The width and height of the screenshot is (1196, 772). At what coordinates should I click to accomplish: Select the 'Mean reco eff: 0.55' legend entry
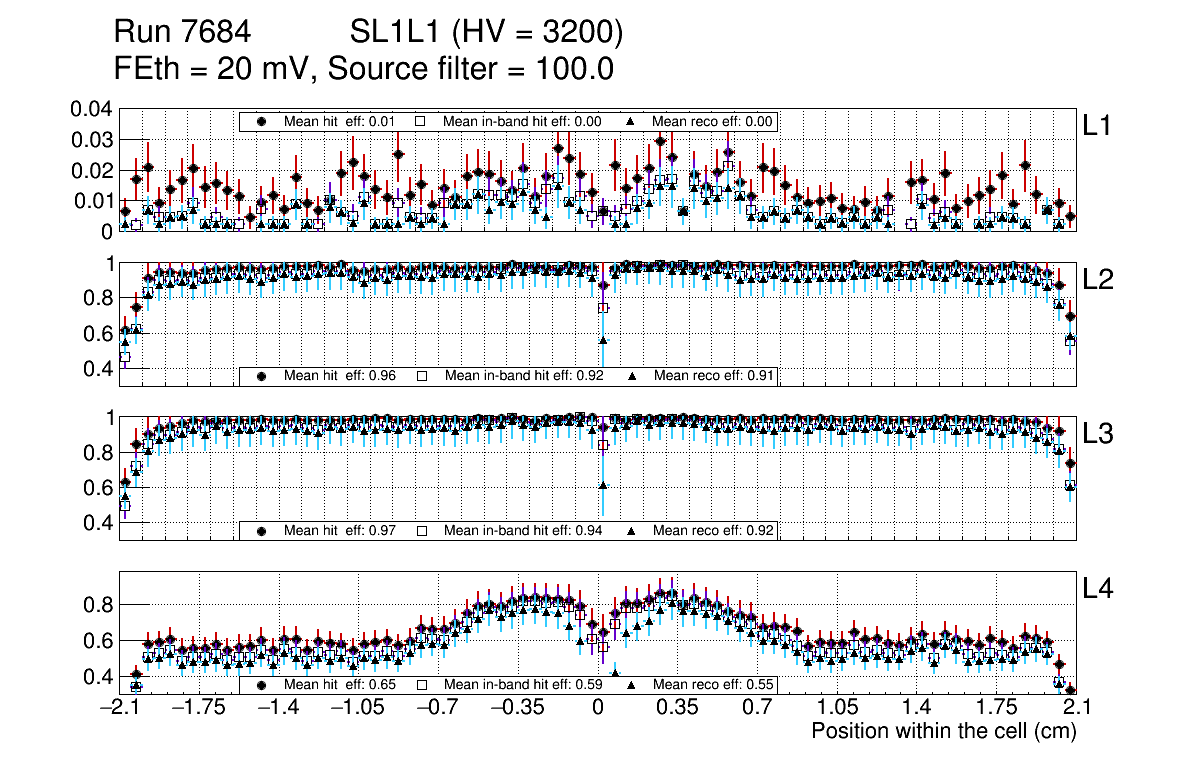712,685
